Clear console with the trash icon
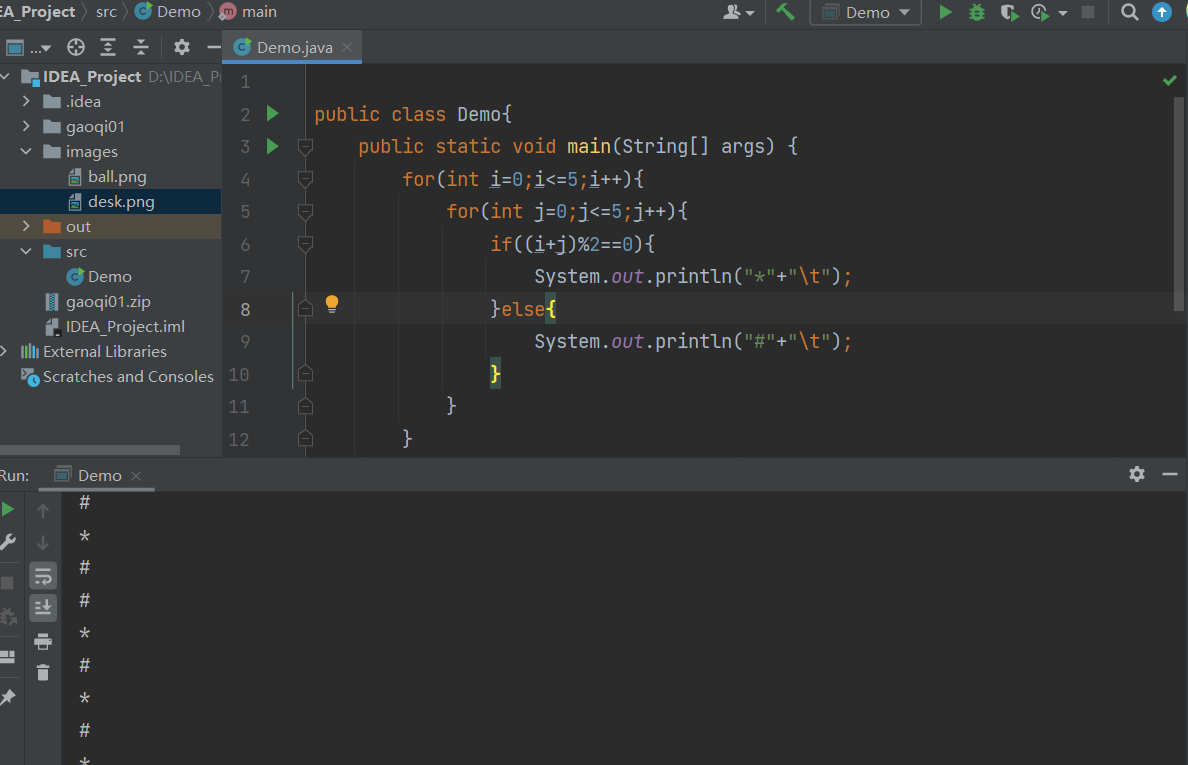 tap(43, 673)
